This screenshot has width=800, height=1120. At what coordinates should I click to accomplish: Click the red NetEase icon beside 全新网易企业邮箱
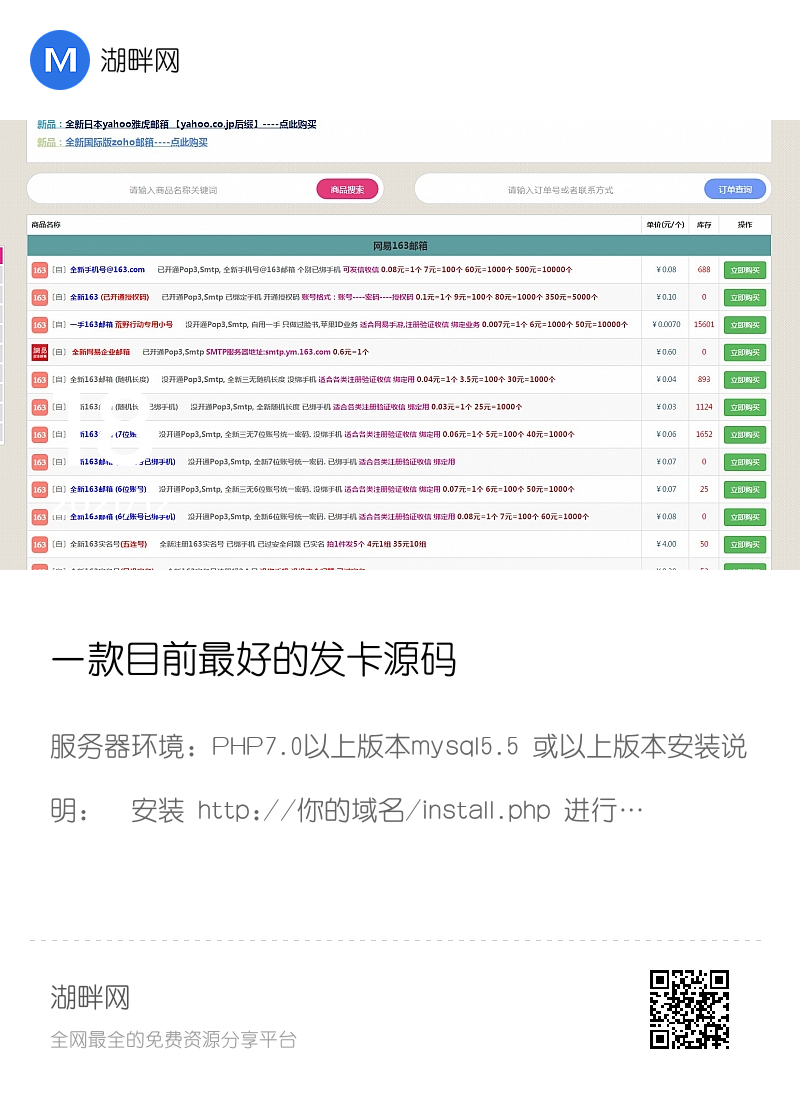(39, 352)
